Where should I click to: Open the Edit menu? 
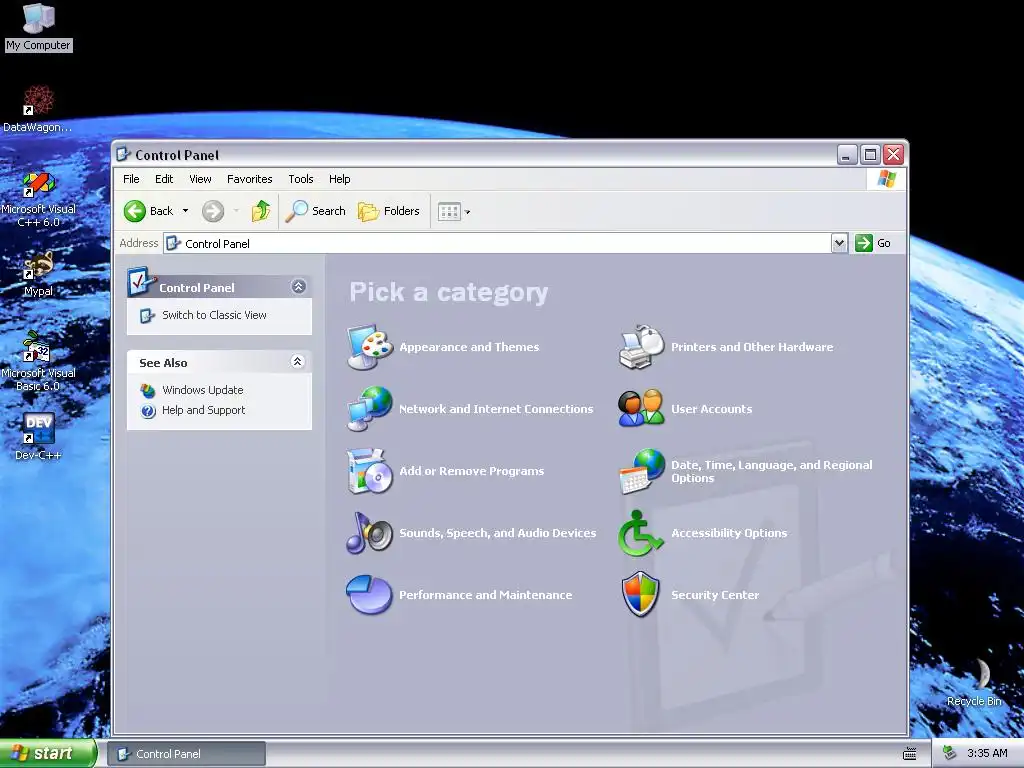tap(164, 179)
